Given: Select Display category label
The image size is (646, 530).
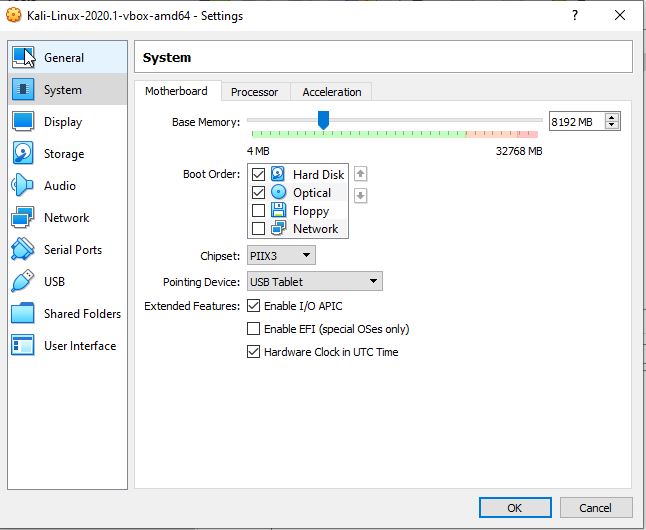Looking at the screenshot, I should pyautogui.click(x=63, y=122).
